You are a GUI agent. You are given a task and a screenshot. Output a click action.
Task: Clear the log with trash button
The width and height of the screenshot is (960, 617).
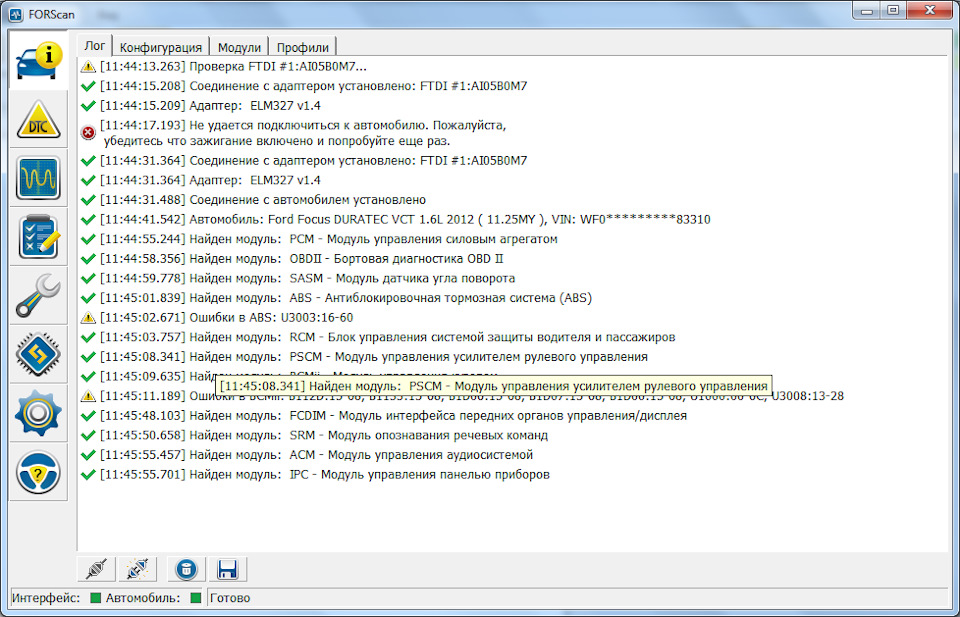click(186, 569)
